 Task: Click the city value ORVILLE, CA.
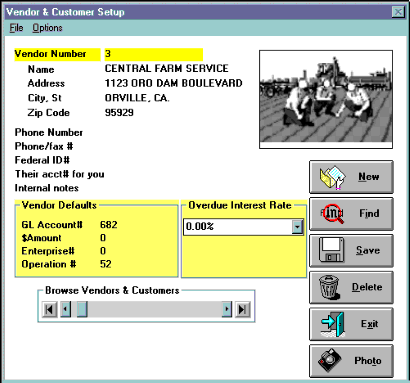(137, 98)
